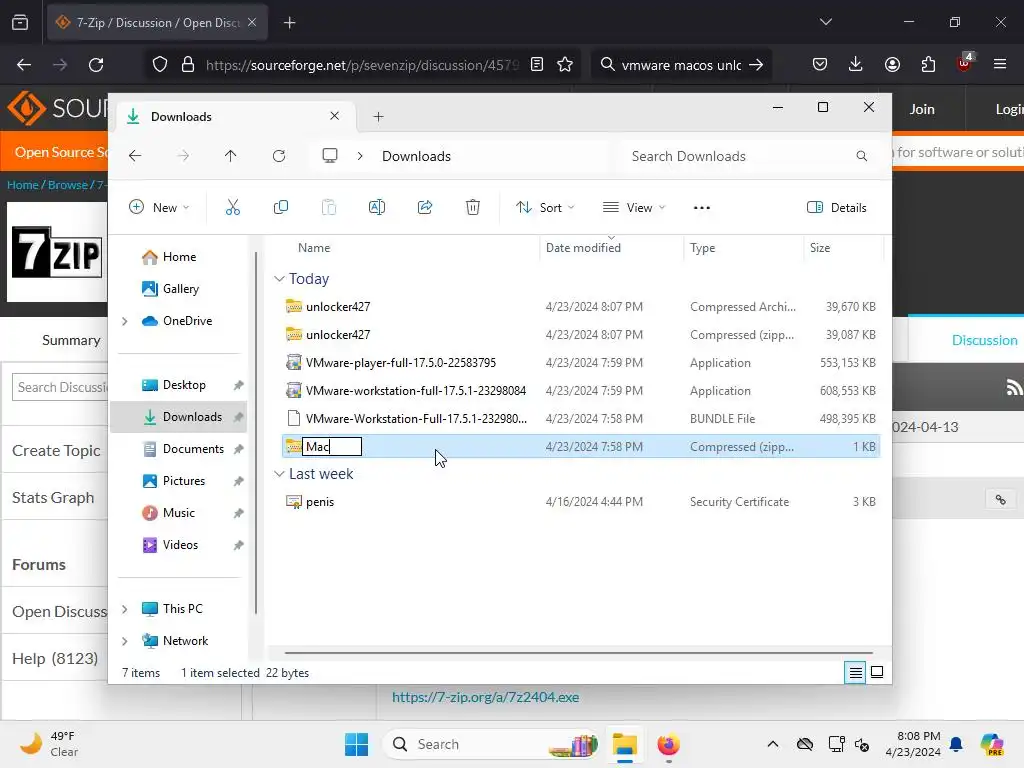Select the unlocker427 Compressed Archive file

[581, 306]
